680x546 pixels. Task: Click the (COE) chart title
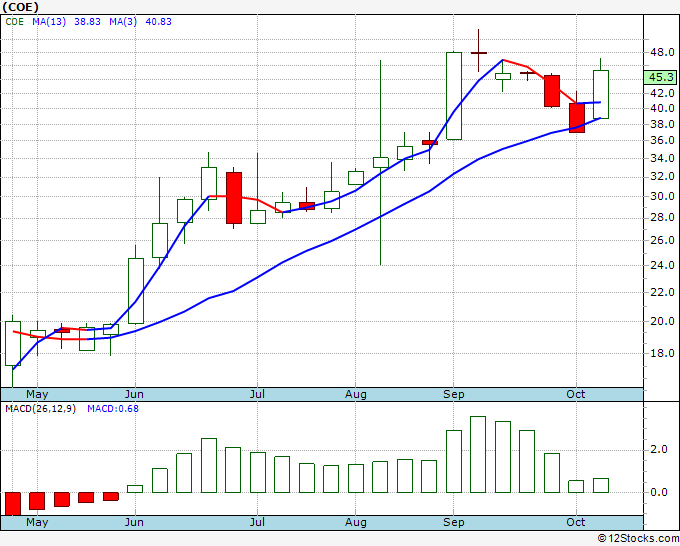[x=20, y=7]
